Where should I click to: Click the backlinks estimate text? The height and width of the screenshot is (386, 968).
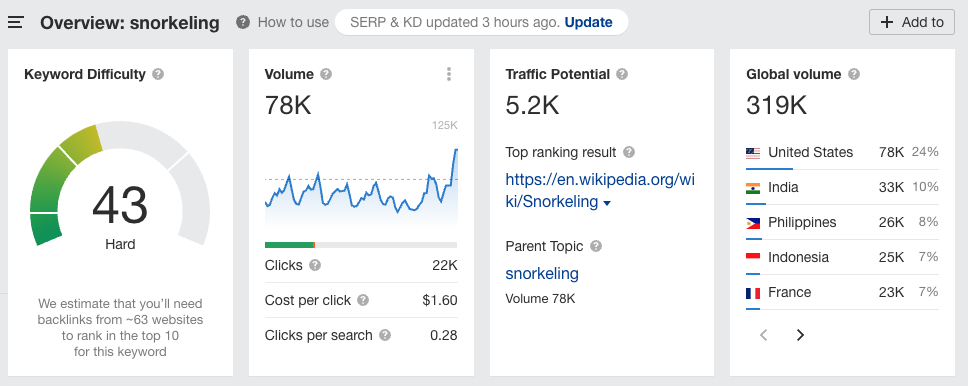[x=120, y=328]
